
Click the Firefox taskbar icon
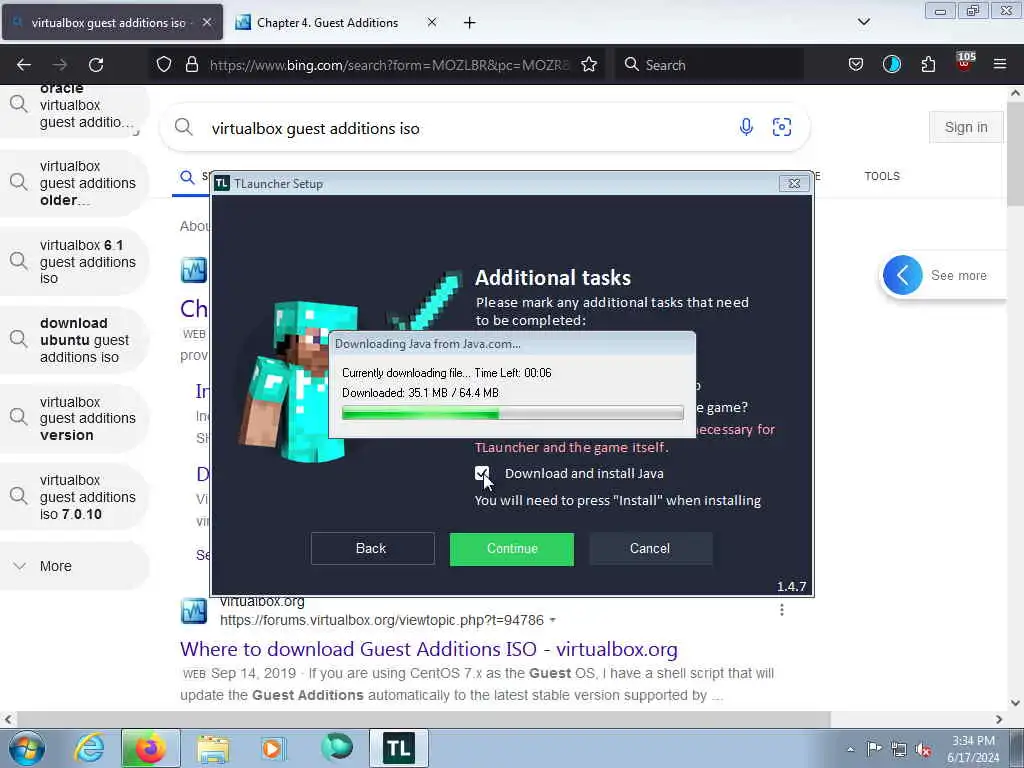(x=150, y=748)
